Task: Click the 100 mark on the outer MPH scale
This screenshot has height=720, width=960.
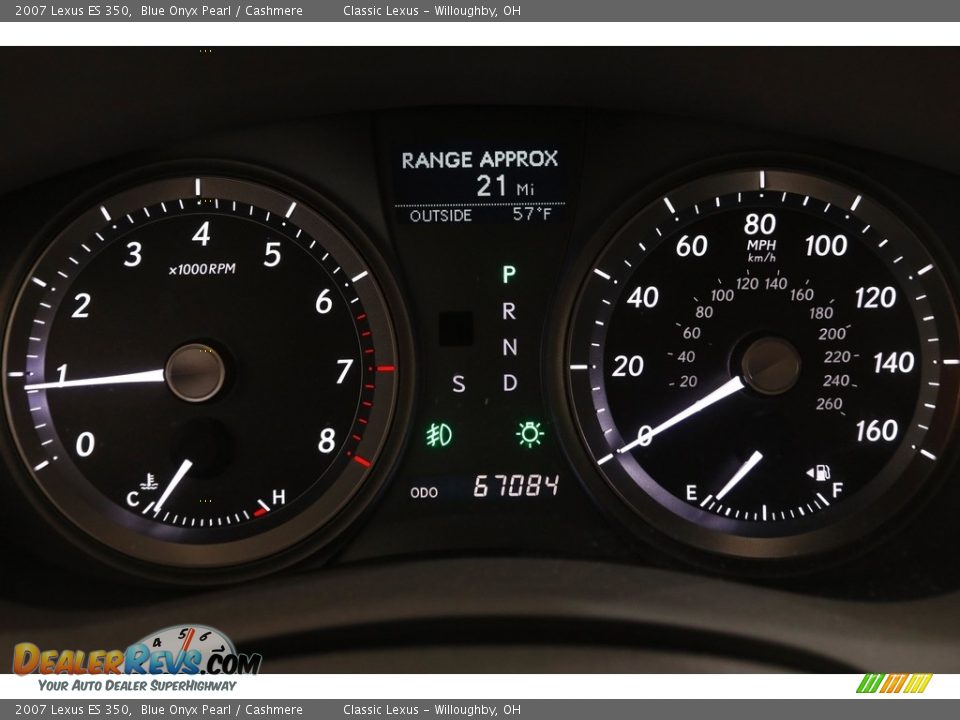Action: (827, 246)
